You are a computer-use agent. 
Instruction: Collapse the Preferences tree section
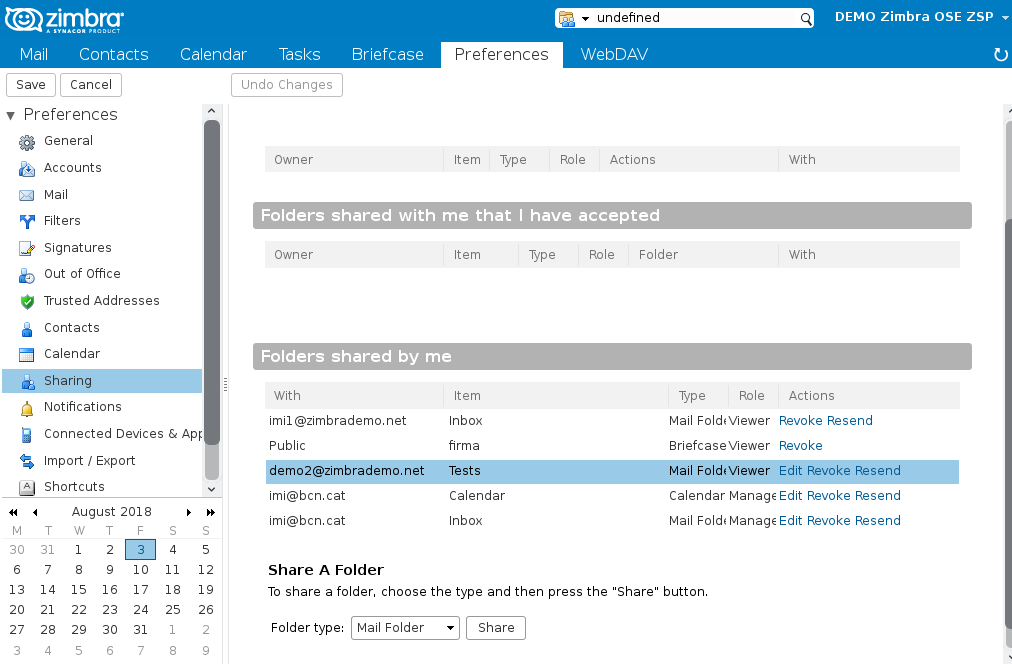pyautogui.click(x=10, y=115)
